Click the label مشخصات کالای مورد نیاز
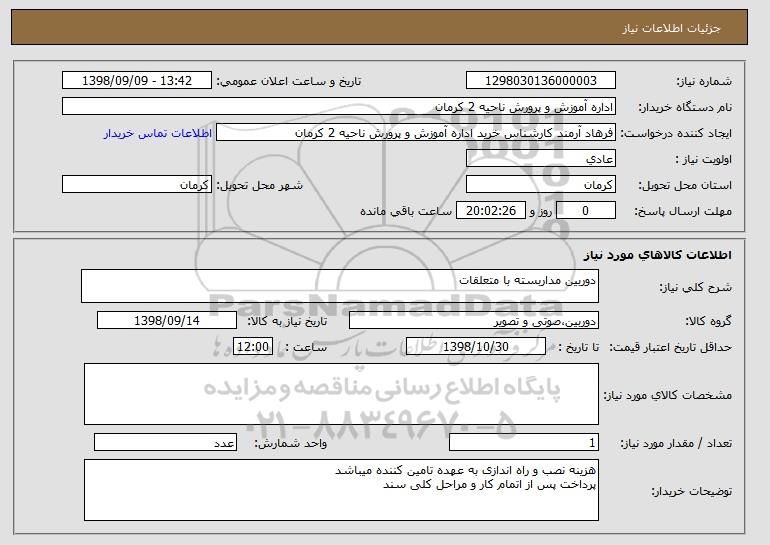Screen dimensions: 770x545 pyautogui.click(x=668, y=395)
